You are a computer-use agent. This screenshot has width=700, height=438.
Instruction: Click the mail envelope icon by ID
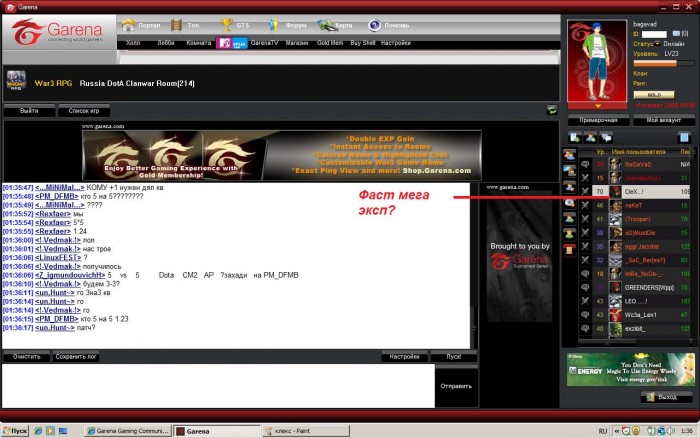[x=674, y=34]
